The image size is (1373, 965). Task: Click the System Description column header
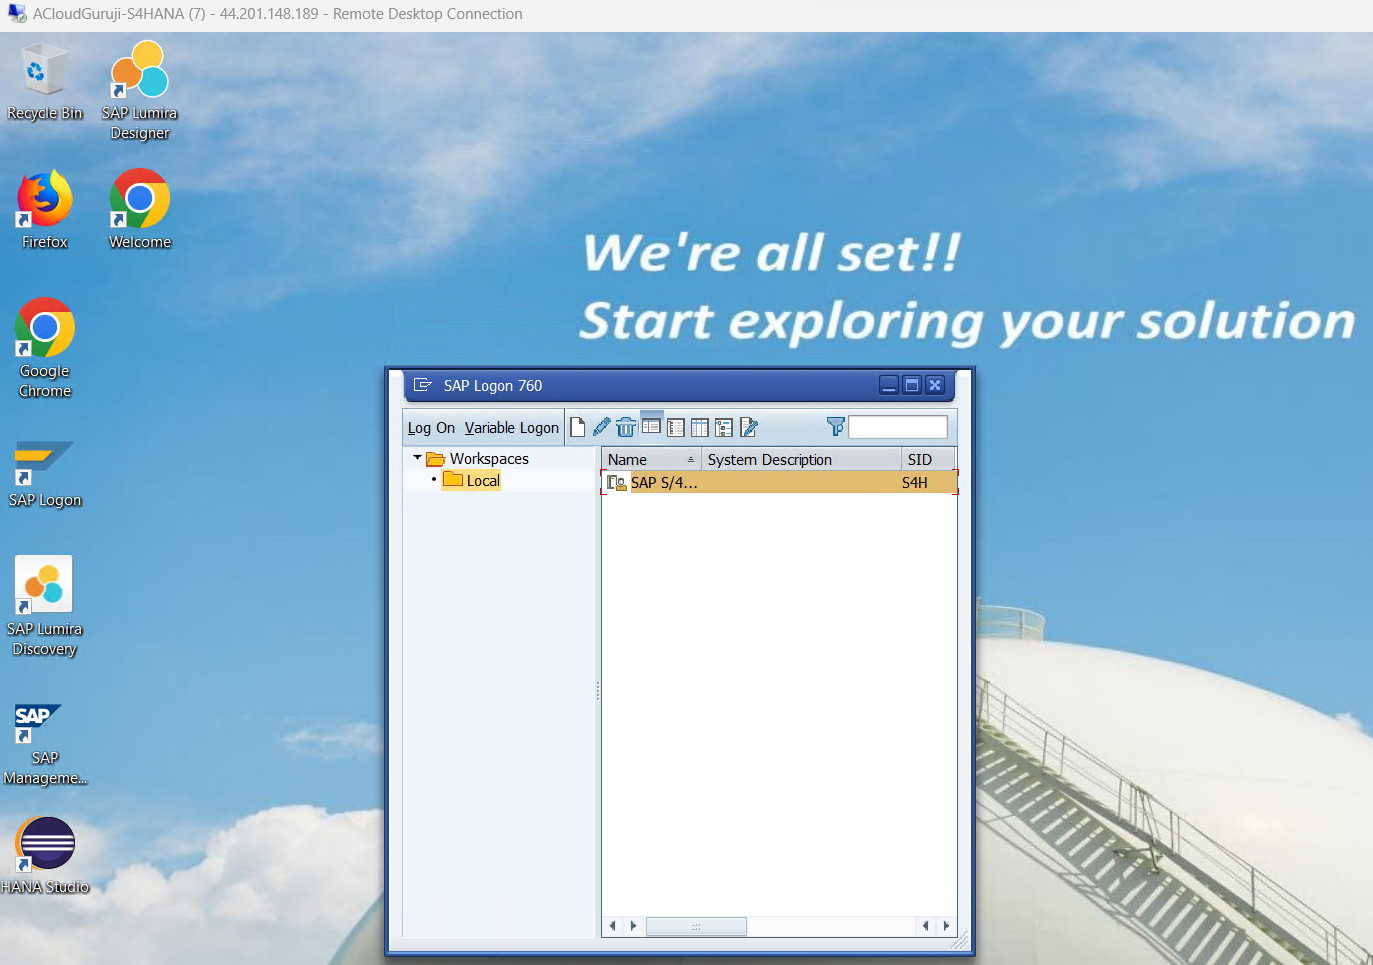coord(799,460)
